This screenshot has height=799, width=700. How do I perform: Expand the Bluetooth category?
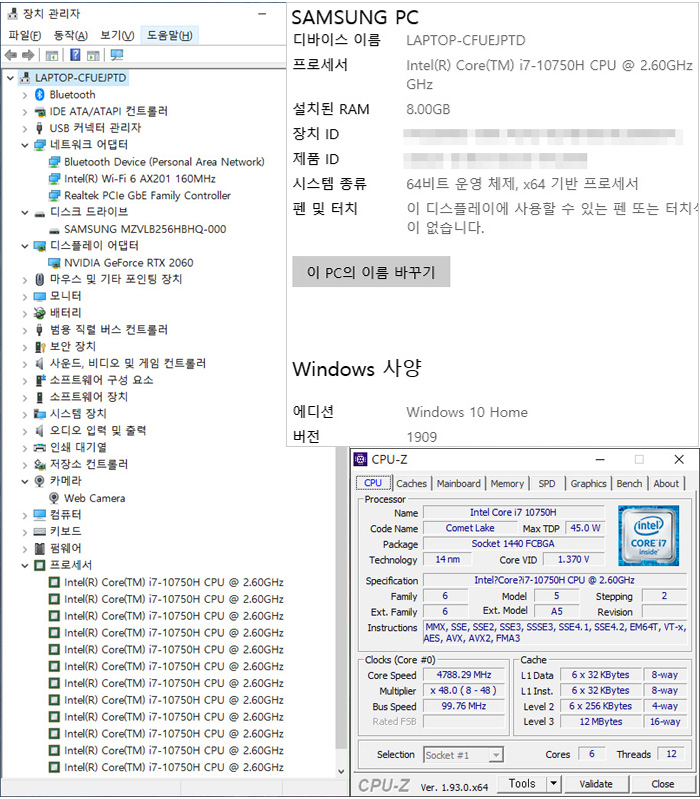(x=24, y=95)
